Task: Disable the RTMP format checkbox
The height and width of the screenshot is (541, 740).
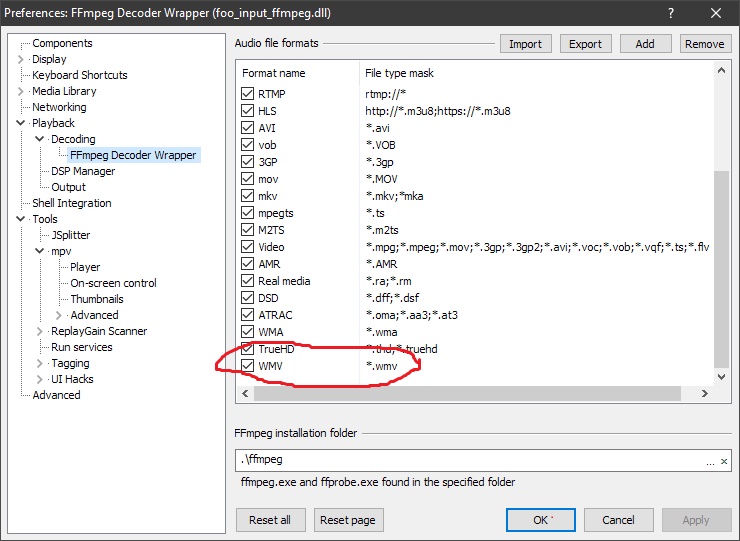Action: [x=248, y=94]
